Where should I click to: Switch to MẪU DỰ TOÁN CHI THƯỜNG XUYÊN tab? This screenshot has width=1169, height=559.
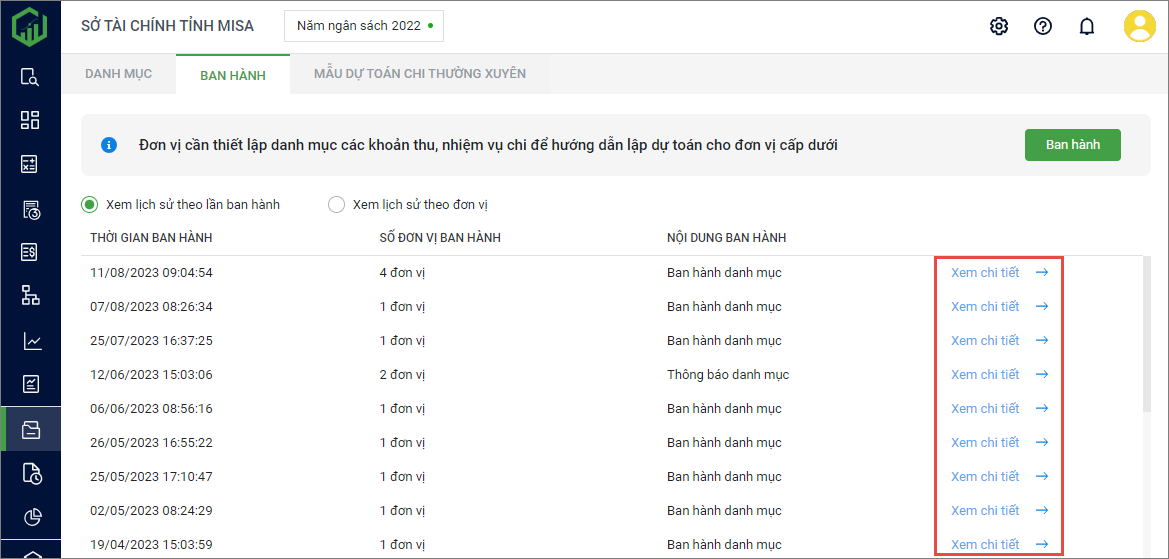(x=419, y=74)
